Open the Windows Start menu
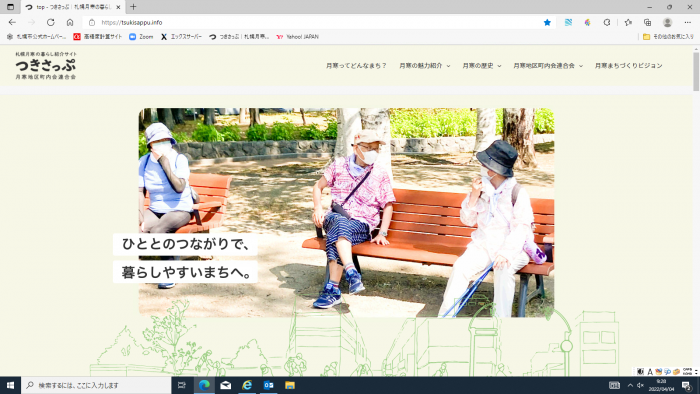This screenshot has height=394, width=700. click(10, 385)
